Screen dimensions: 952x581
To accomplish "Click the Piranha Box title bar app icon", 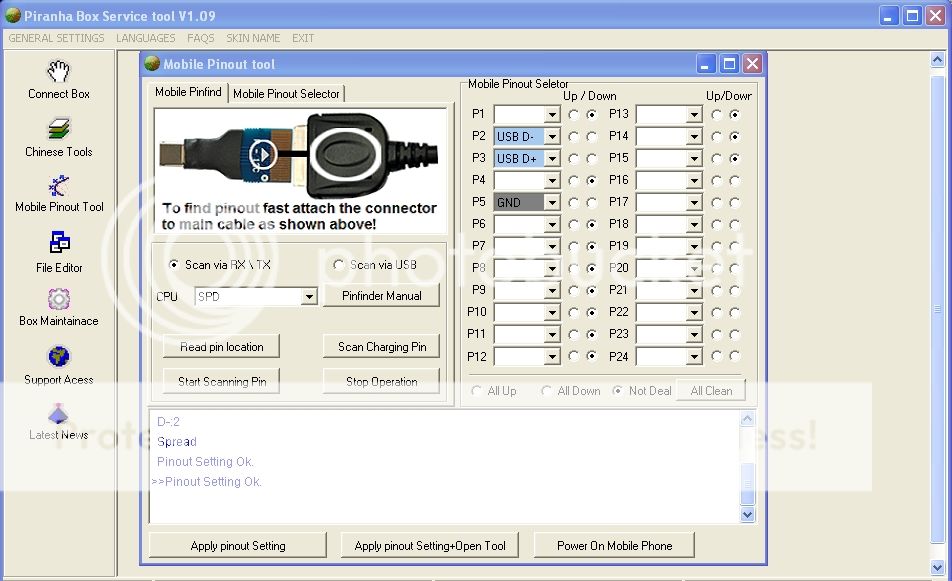I will (x=13, y=15).
